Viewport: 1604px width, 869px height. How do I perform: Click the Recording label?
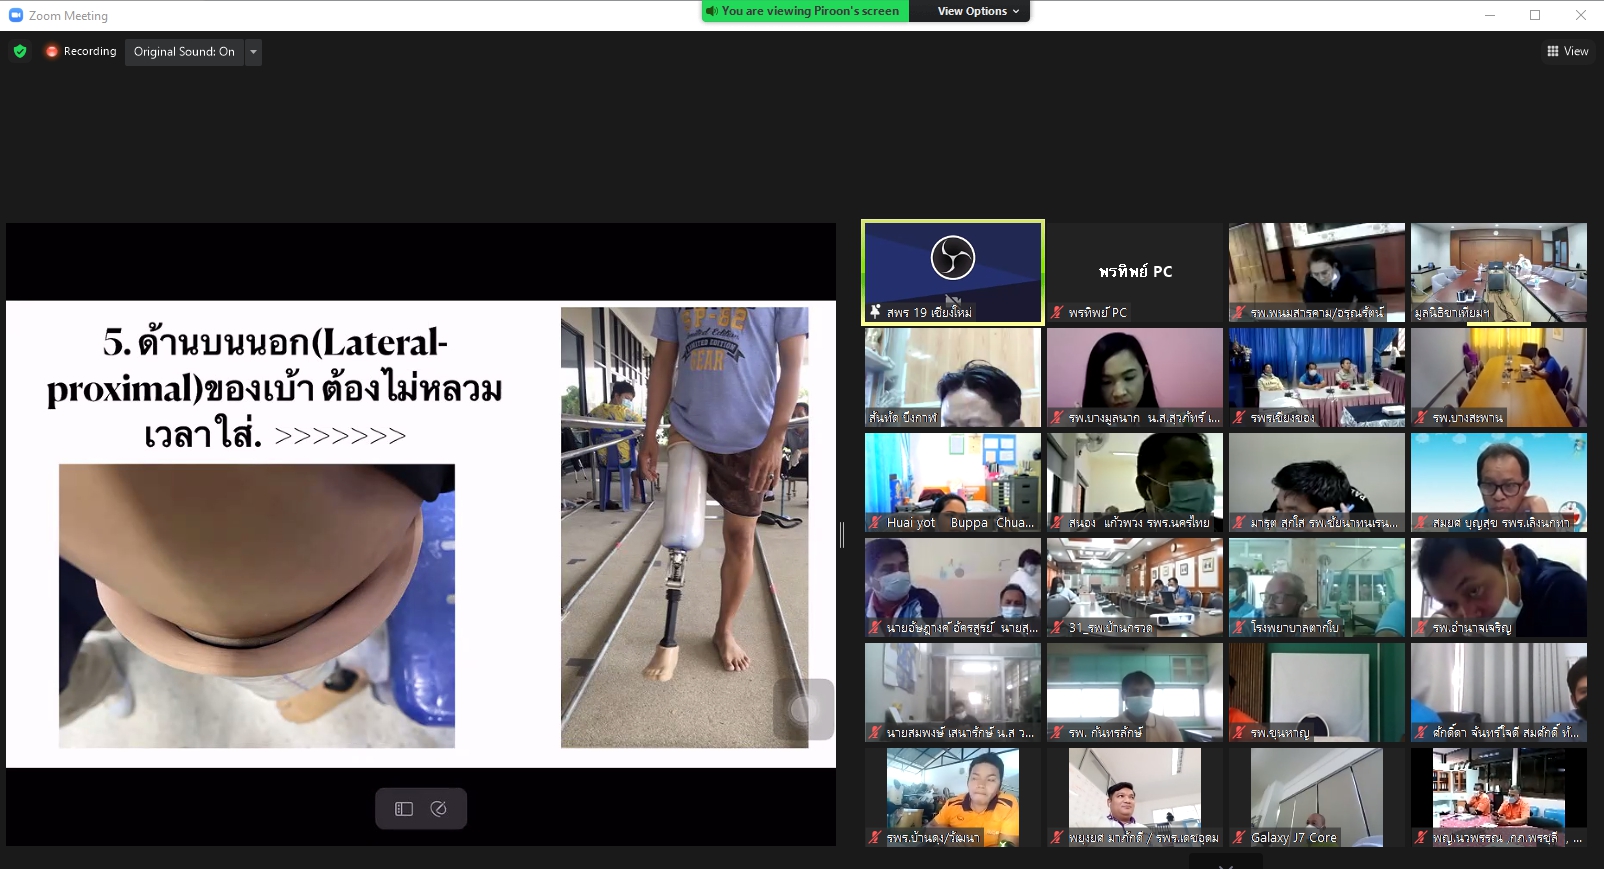(x=90, y=51)
